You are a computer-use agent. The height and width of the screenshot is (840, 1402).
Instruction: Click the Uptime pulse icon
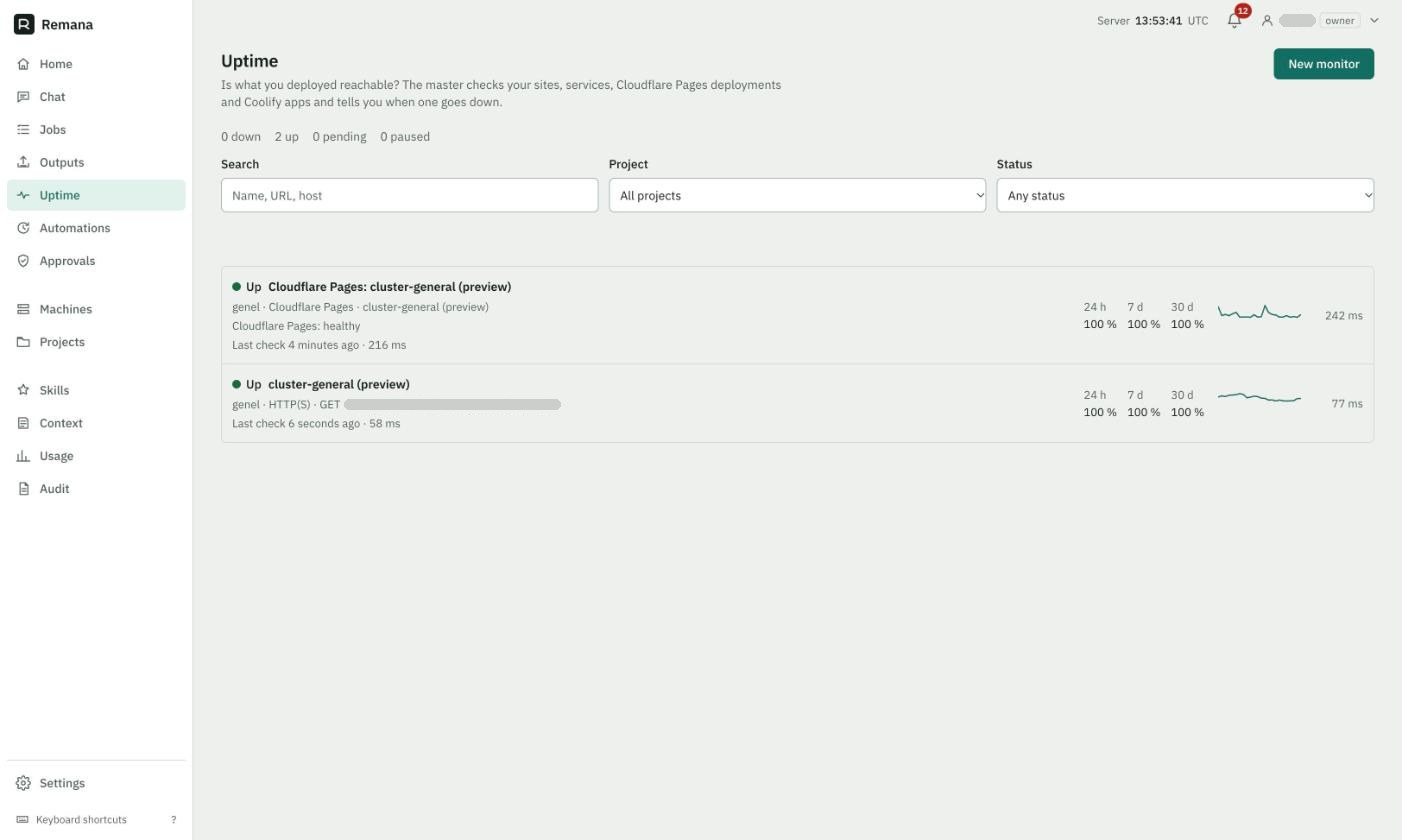[23, 195]
